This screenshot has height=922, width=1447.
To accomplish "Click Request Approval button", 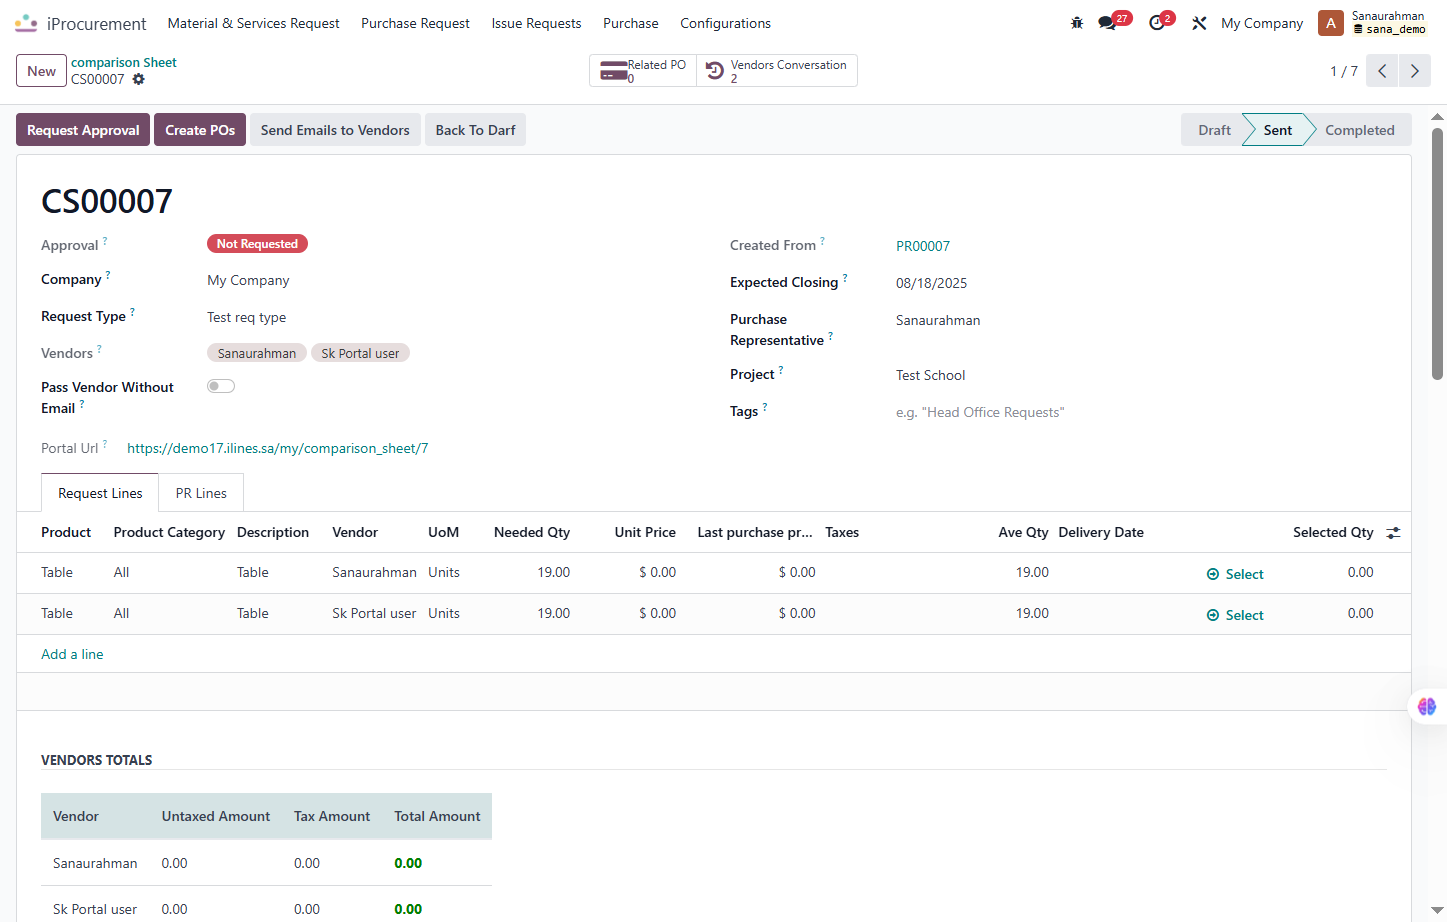I will coord(83,130).
